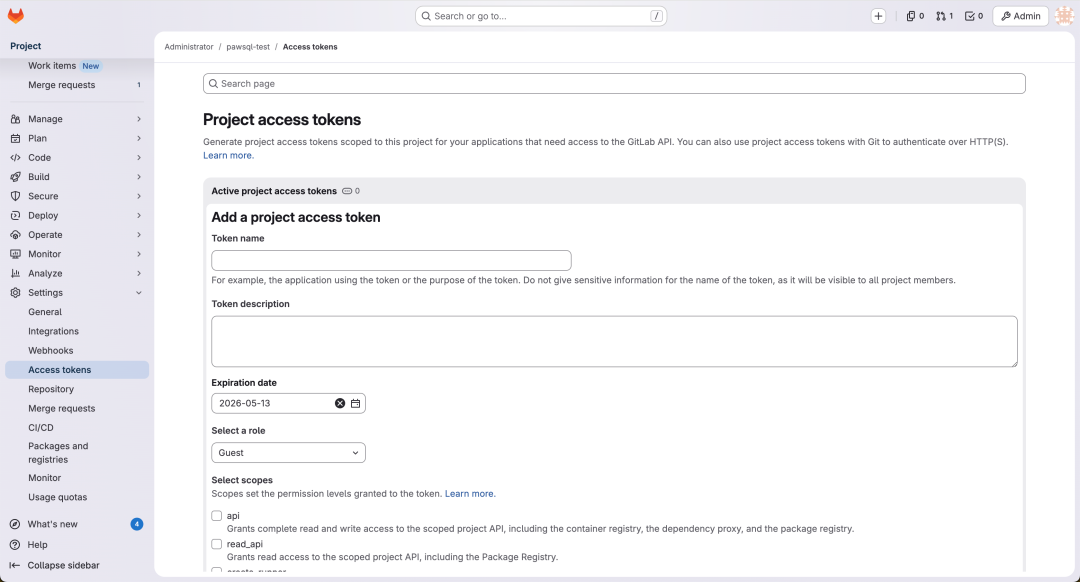Click the slash shortcut key icon

[656, 16]
